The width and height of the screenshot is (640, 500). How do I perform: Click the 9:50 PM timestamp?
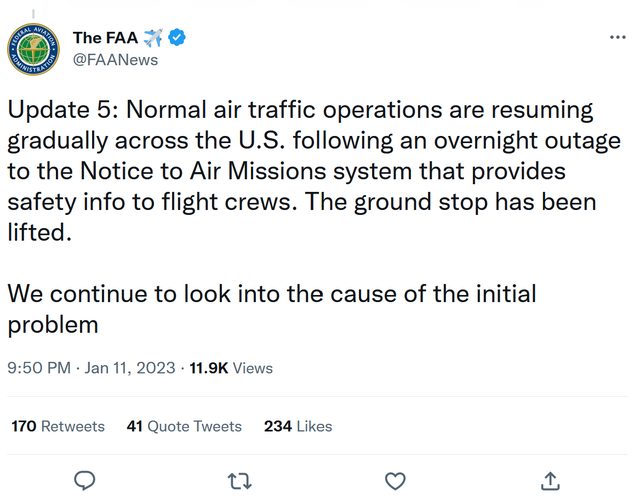click(38, 368)
